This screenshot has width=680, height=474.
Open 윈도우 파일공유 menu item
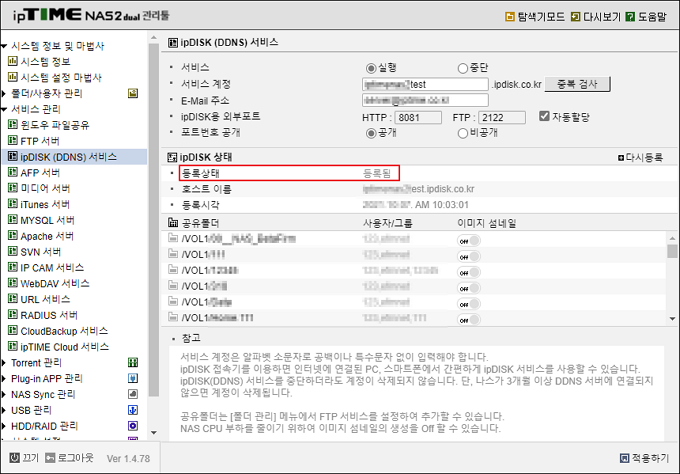(x=55, y=125)
